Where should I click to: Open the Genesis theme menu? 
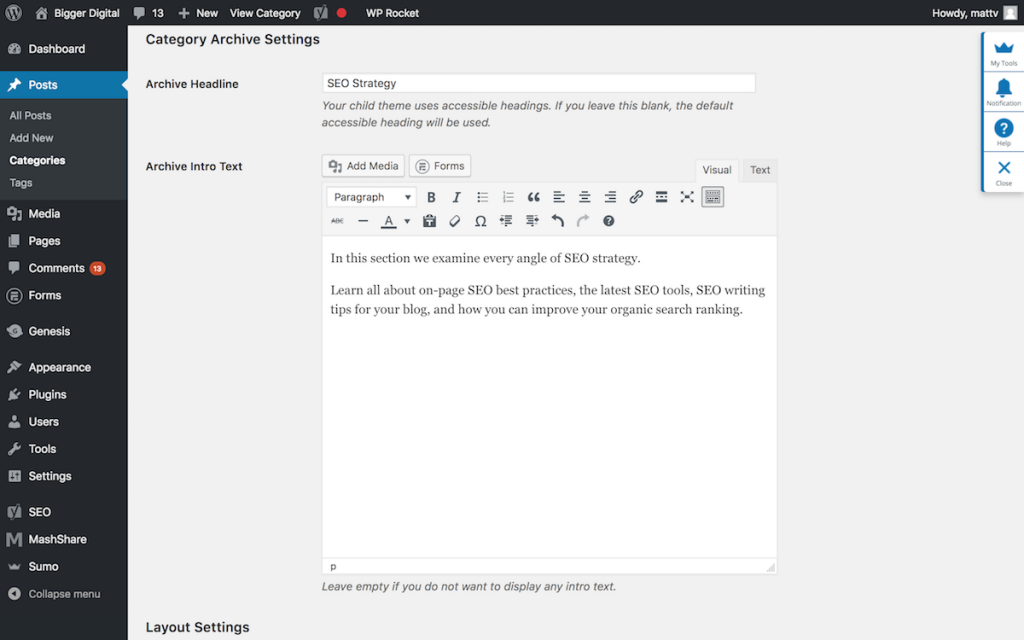click(x=64, y=331)
